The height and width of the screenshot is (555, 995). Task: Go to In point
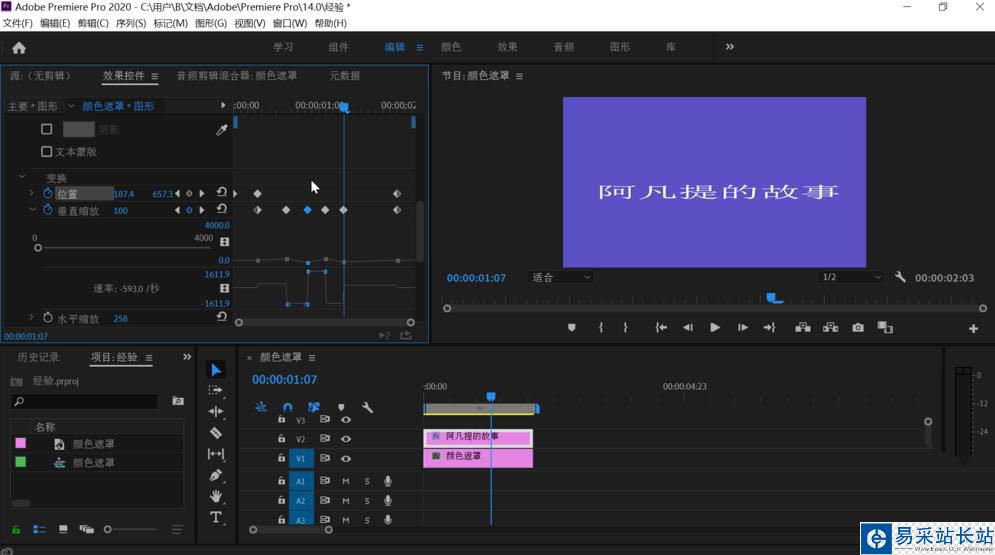661,328
